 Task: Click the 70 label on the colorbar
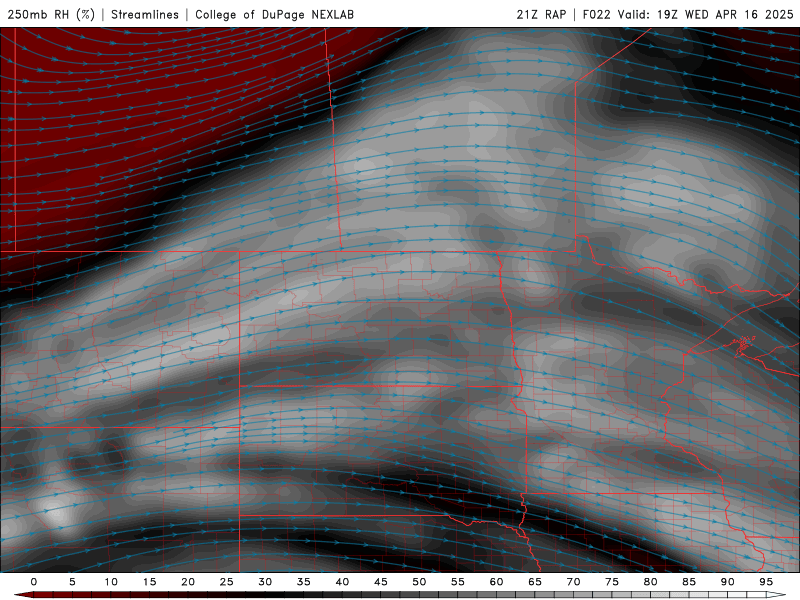coord(573,582)
